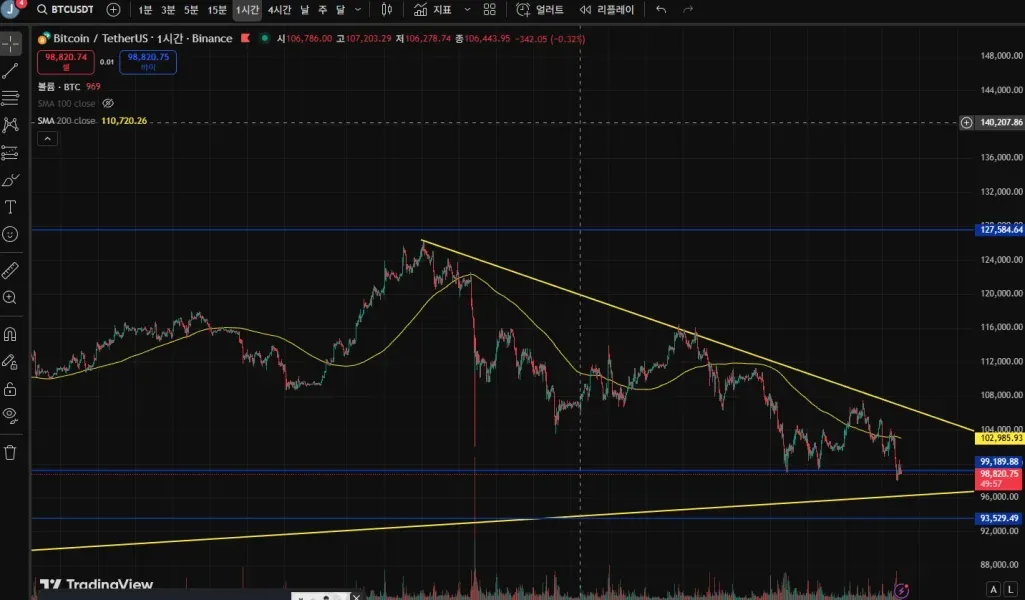Select the crosshair cursor tool
1025x600 pixels.
coord(10,44)
